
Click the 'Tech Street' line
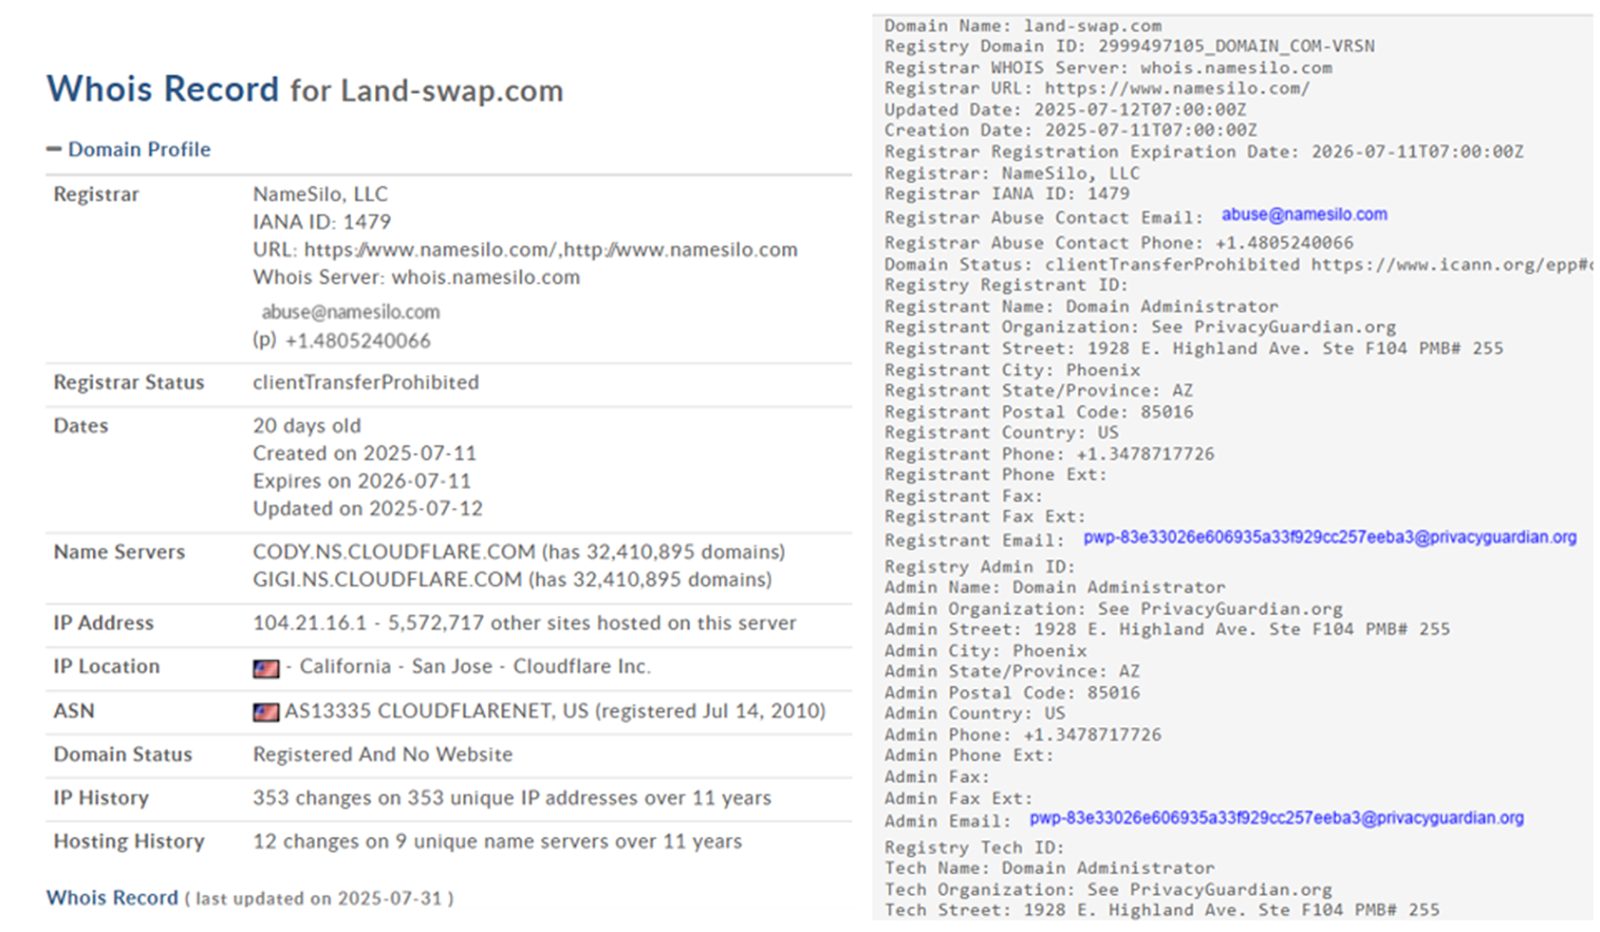(1162, 910)
